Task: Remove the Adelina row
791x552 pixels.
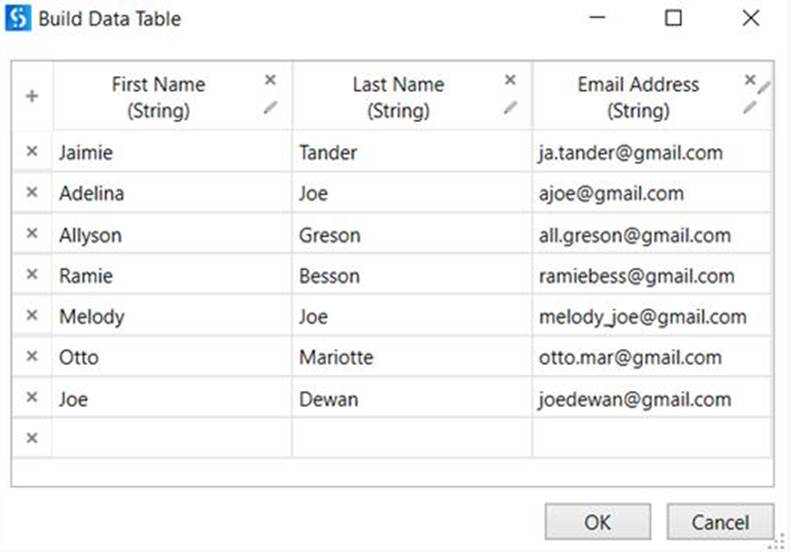Action: [31, 193]
